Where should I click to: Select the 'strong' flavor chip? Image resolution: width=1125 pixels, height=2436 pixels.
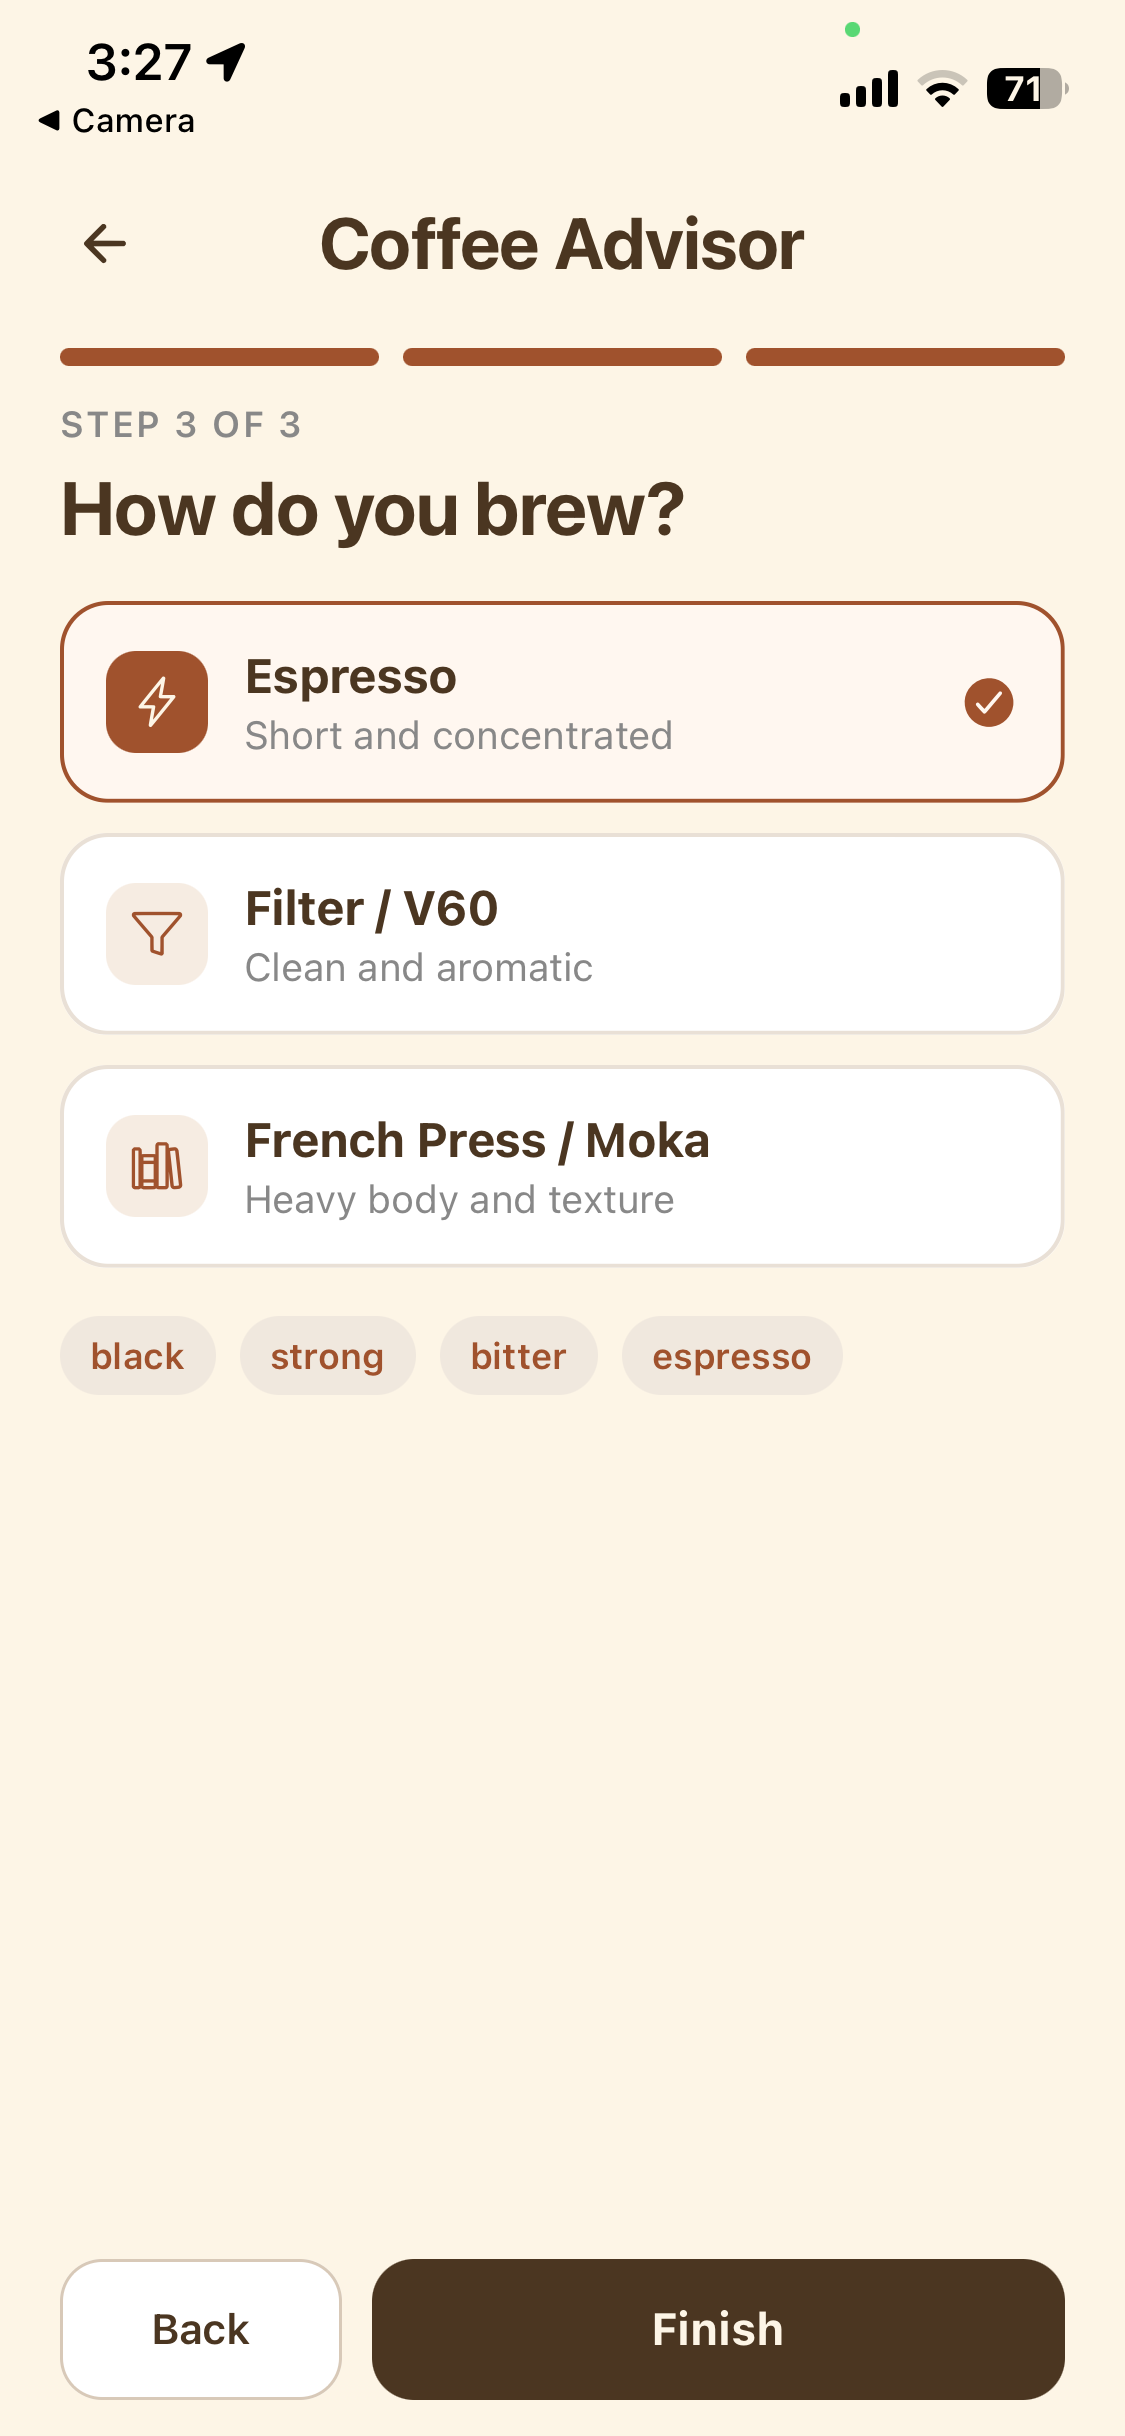click(327, 1356)
